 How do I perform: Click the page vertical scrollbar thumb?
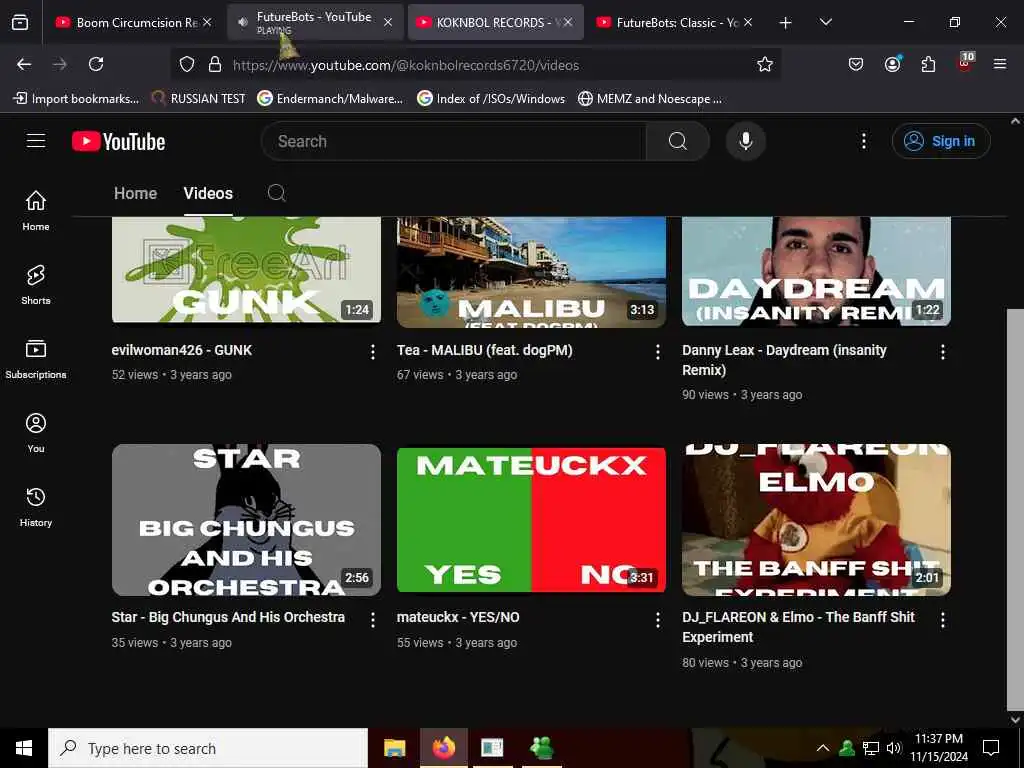[1015, 507]
